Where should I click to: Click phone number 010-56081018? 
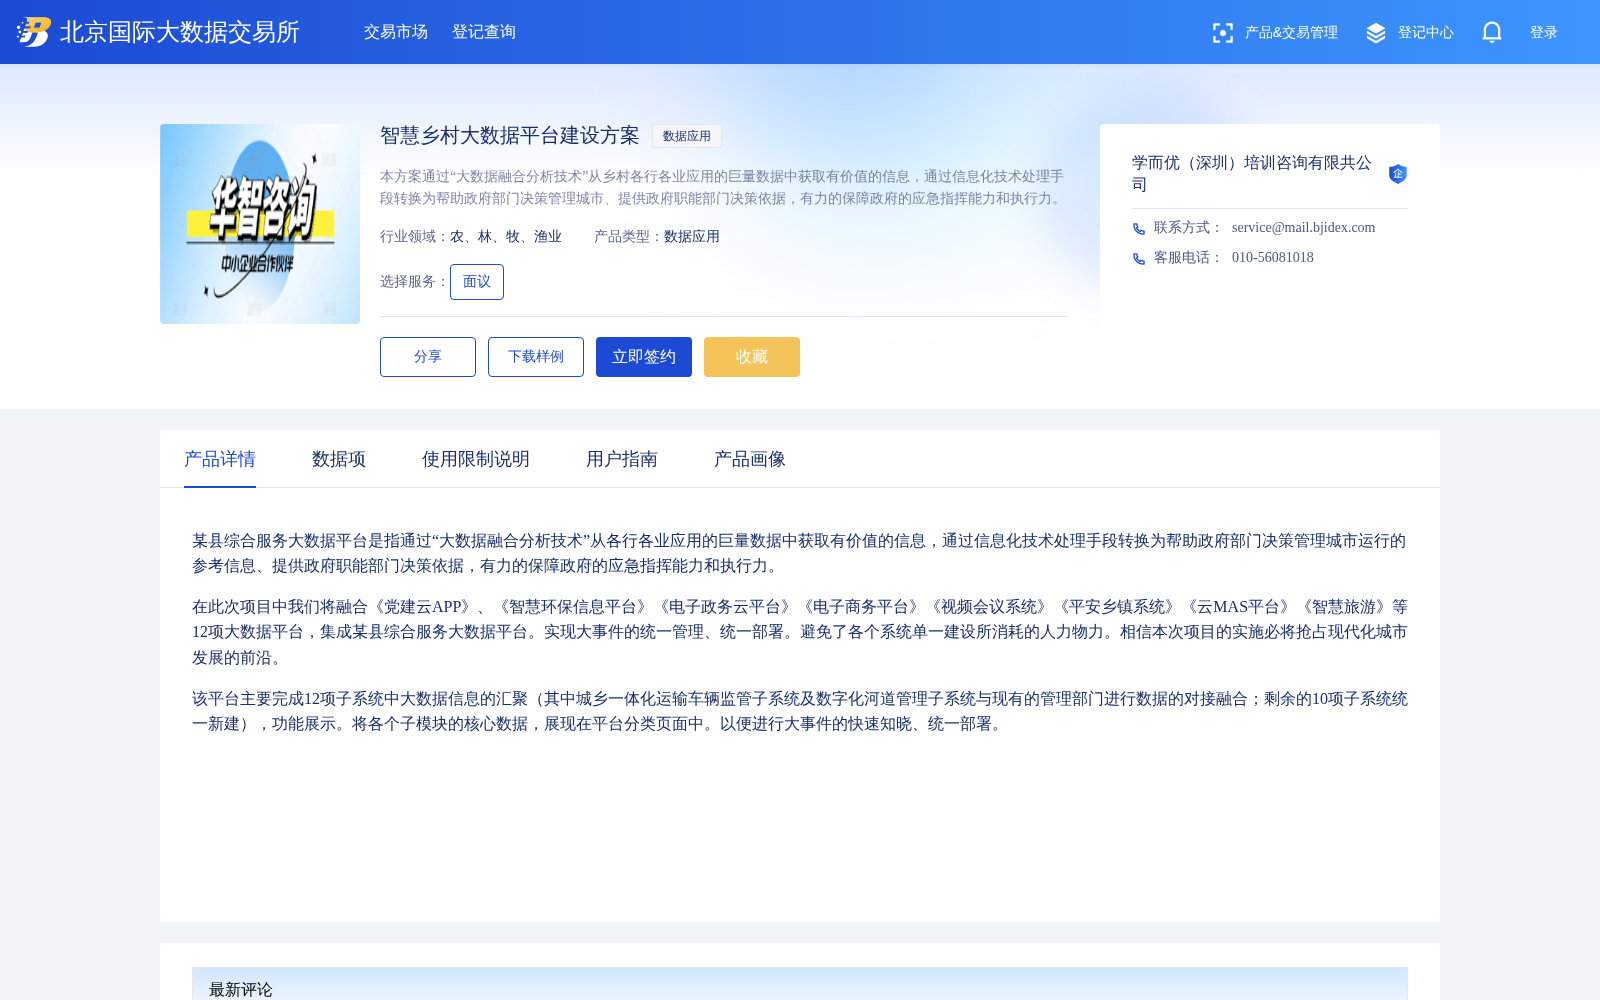tap(1273, 258)
